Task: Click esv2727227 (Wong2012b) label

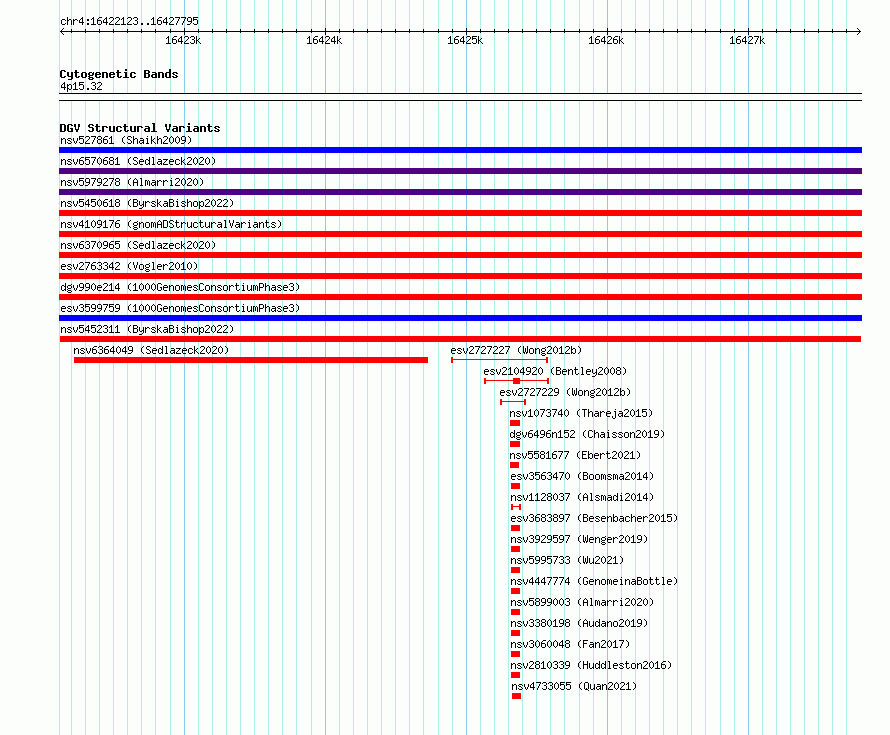Action: 516,350
